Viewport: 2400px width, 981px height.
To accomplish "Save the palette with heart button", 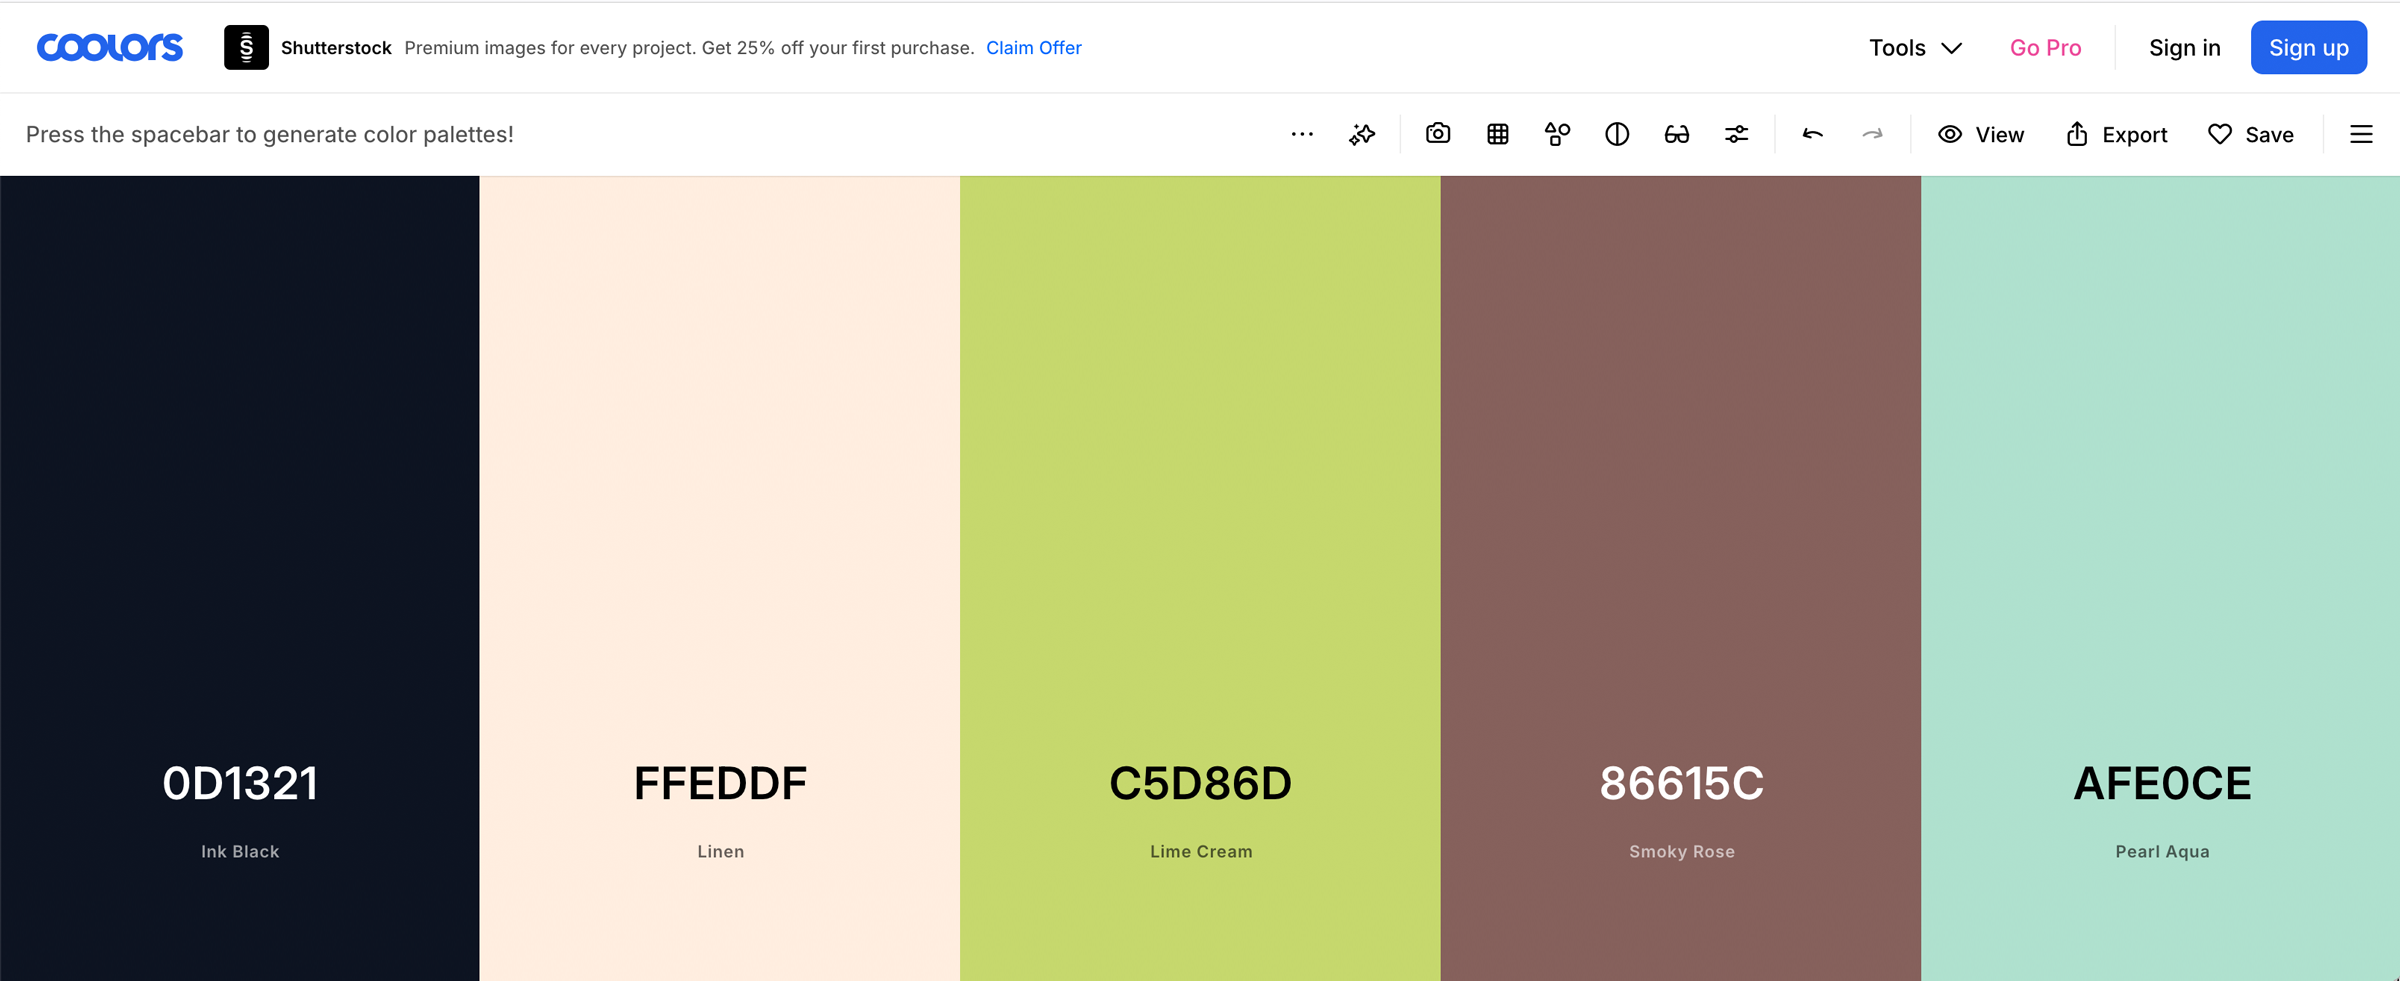I will [x=2251, y=134].
